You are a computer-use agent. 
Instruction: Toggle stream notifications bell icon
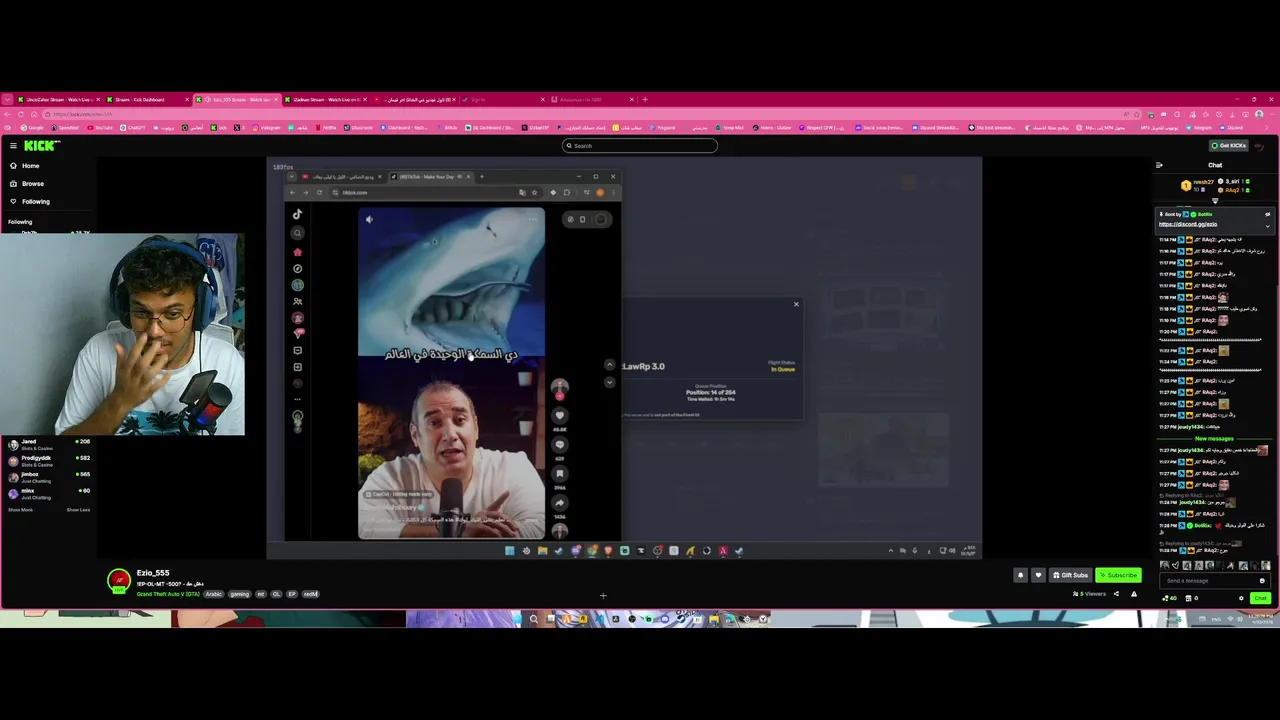1020,575
